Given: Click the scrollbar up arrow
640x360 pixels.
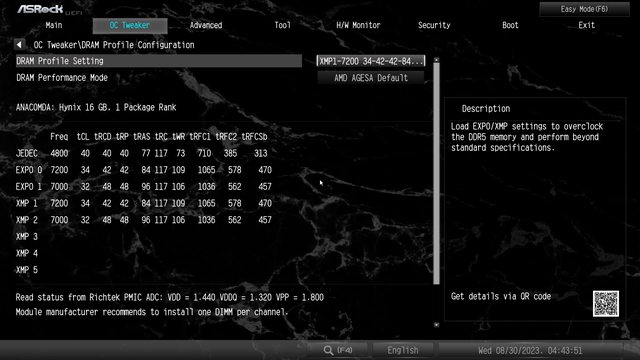Looking at the screenshot, I should [436, 60].
